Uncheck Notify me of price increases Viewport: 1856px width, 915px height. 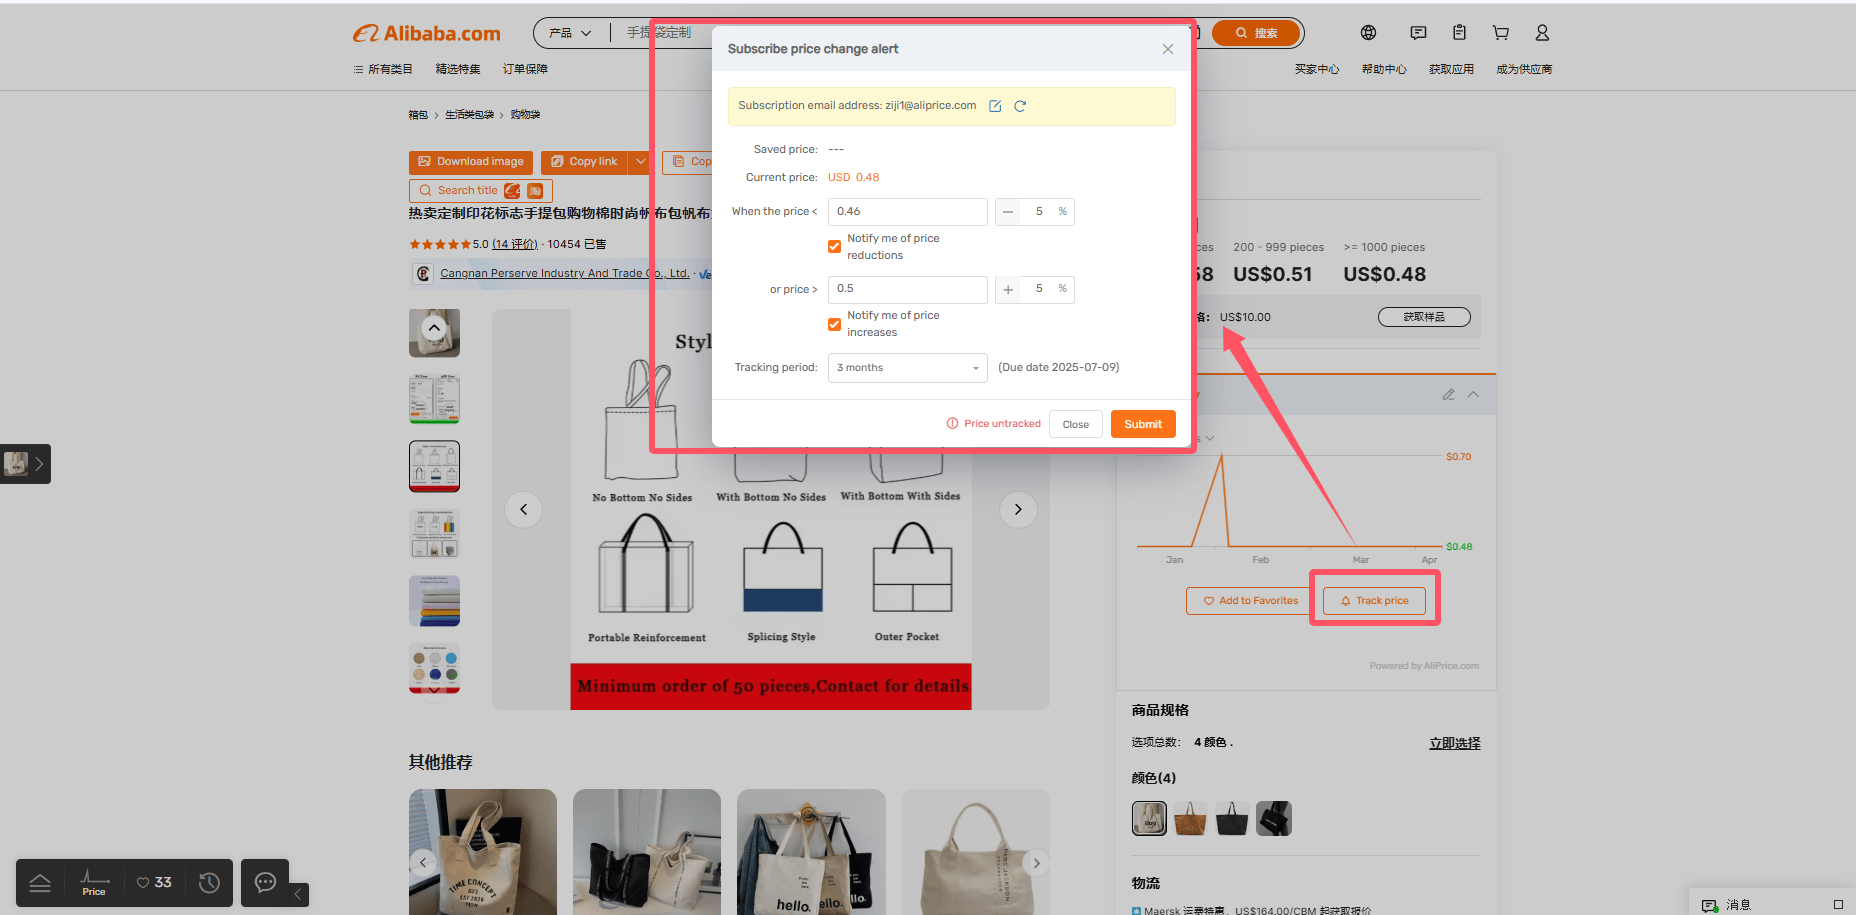pyautogui.click(x=834, y=324)
